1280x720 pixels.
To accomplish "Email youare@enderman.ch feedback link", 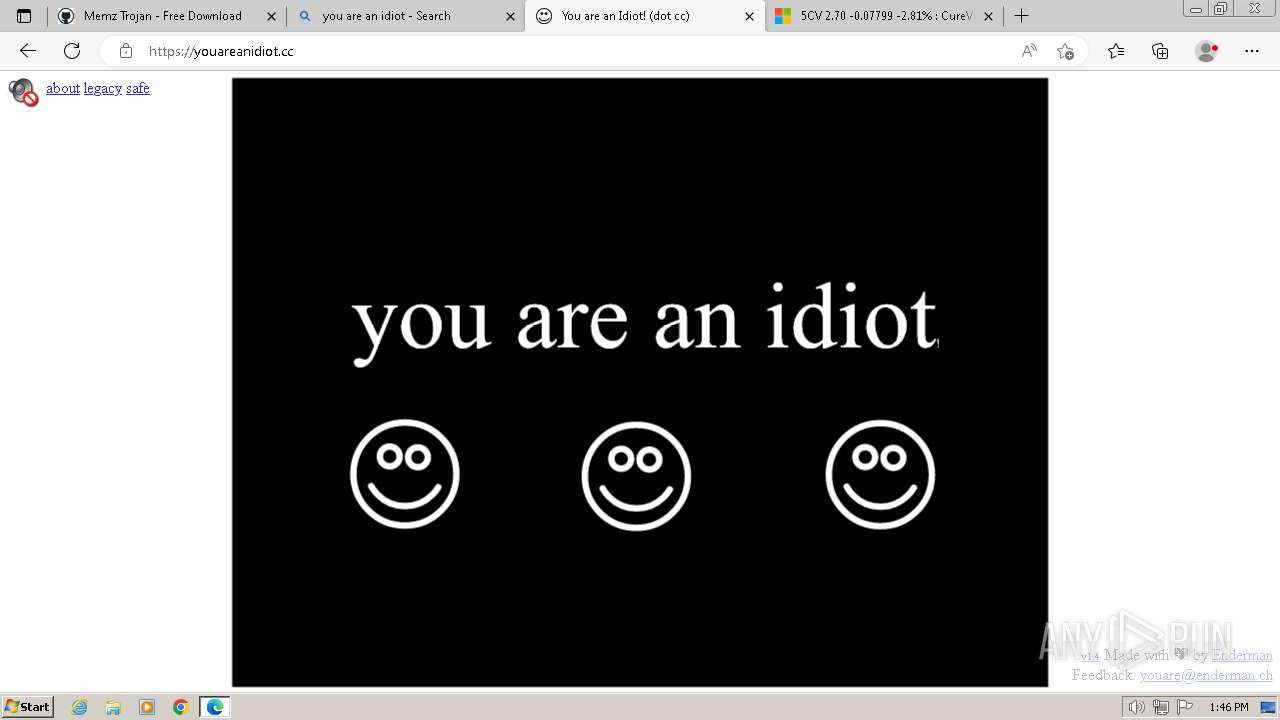I will [1206, 676].
